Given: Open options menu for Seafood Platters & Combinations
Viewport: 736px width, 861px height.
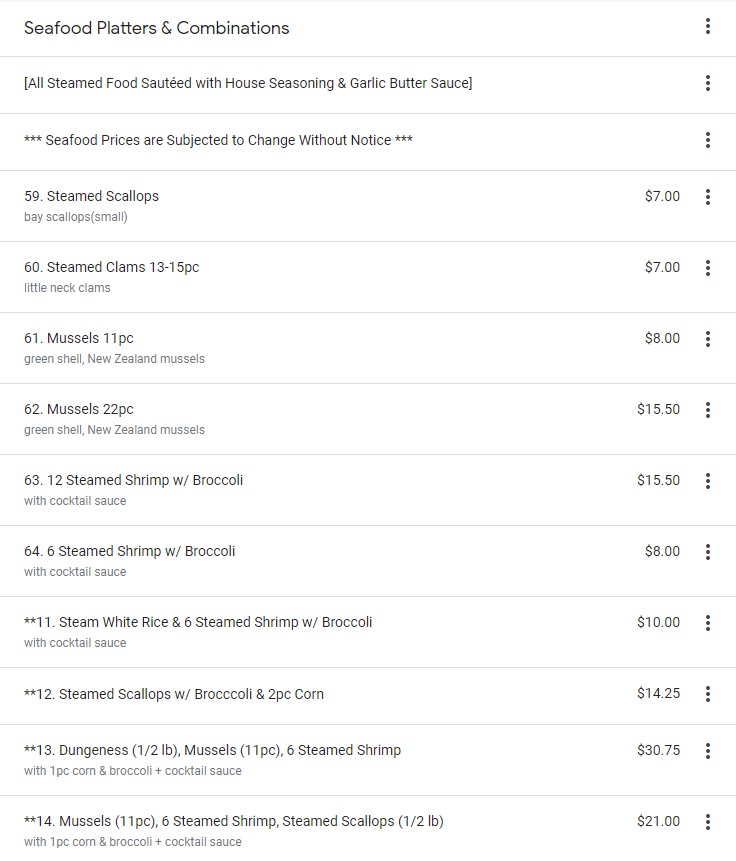Looking at the screenshot, I should pyautogui.click(x=708, y=27).
